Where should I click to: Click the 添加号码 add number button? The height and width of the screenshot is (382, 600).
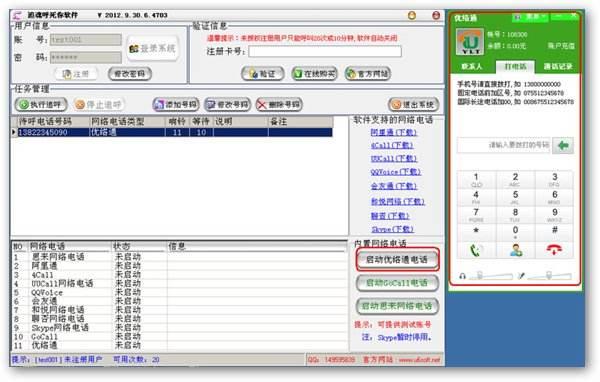176,104
